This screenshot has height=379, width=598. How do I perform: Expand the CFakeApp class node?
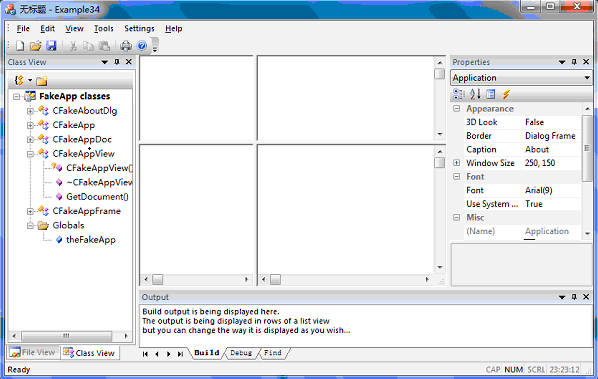[x=30, y=125]
